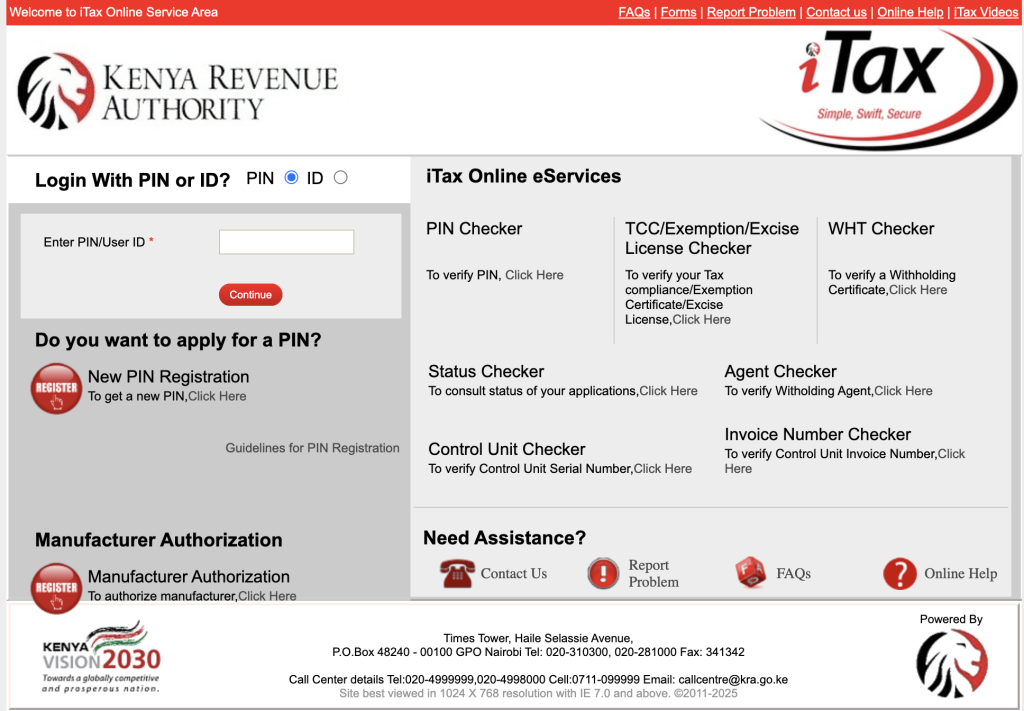
Task: Click Here link for WHT Checker
Action: pos(917,290)
